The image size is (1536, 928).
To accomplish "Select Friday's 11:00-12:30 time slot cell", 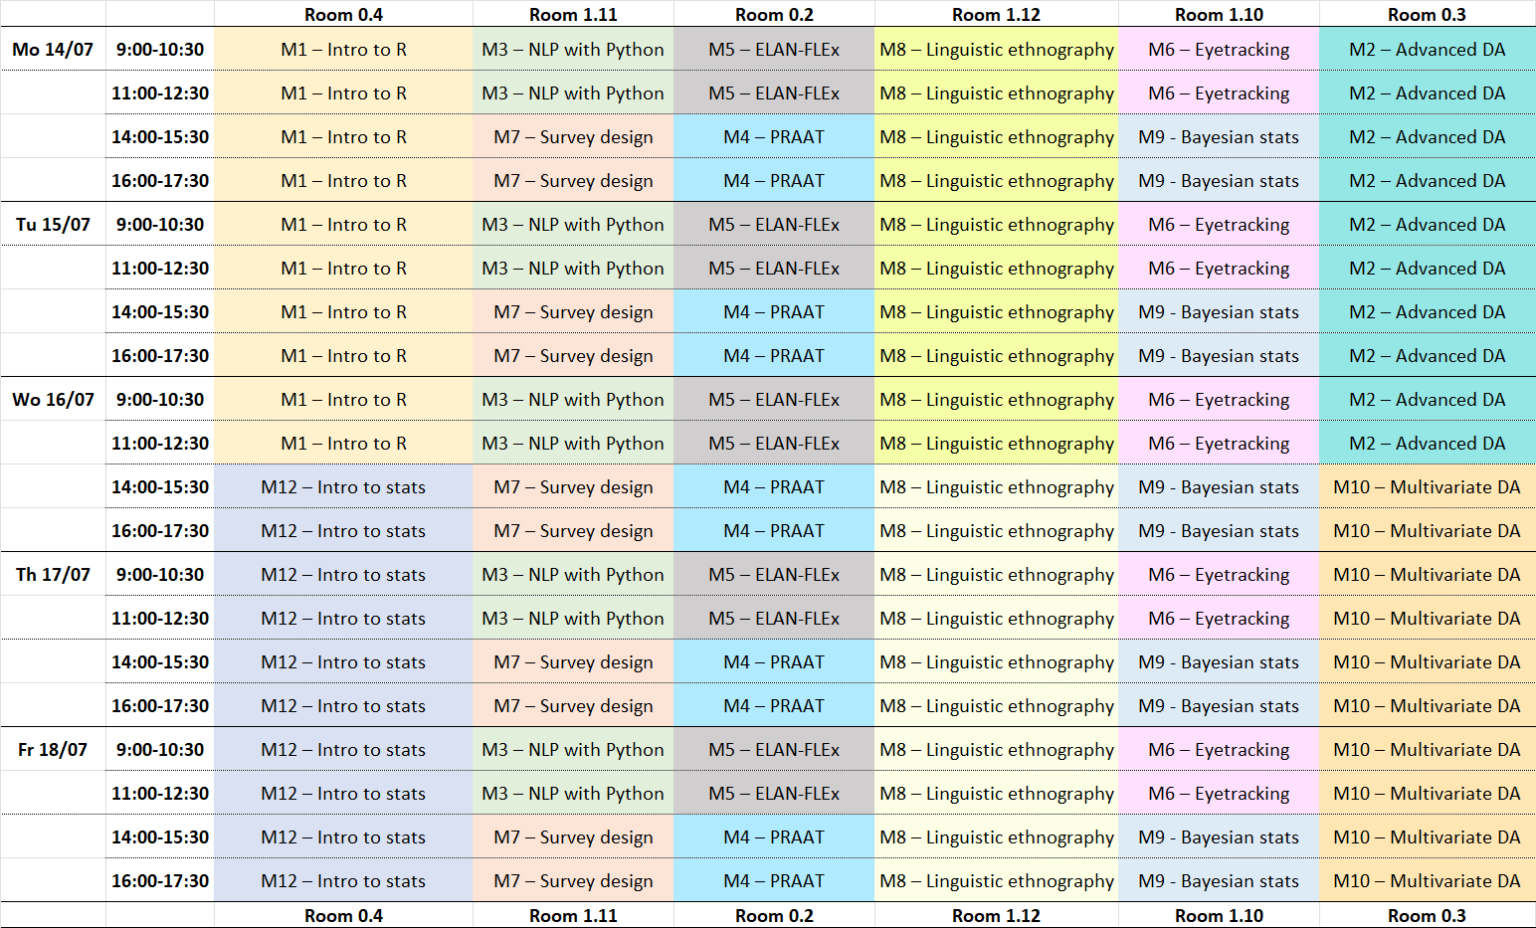I will click(x=160, y=793).
